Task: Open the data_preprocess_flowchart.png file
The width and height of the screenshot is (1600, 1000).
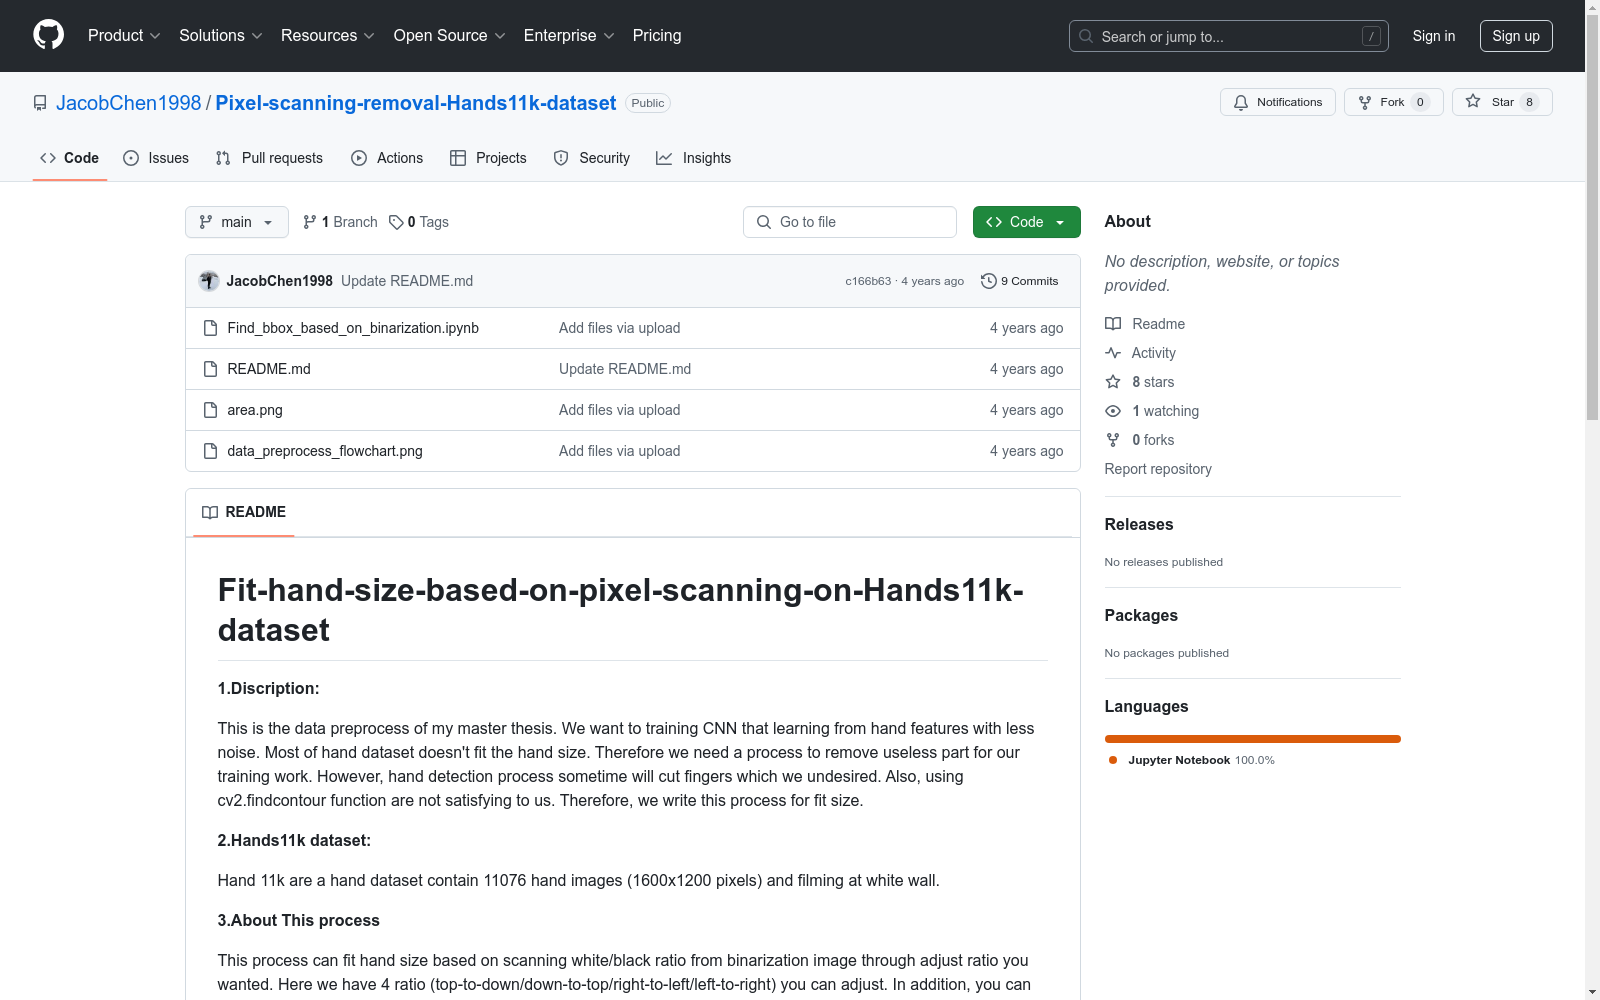Action: [325, 451]
